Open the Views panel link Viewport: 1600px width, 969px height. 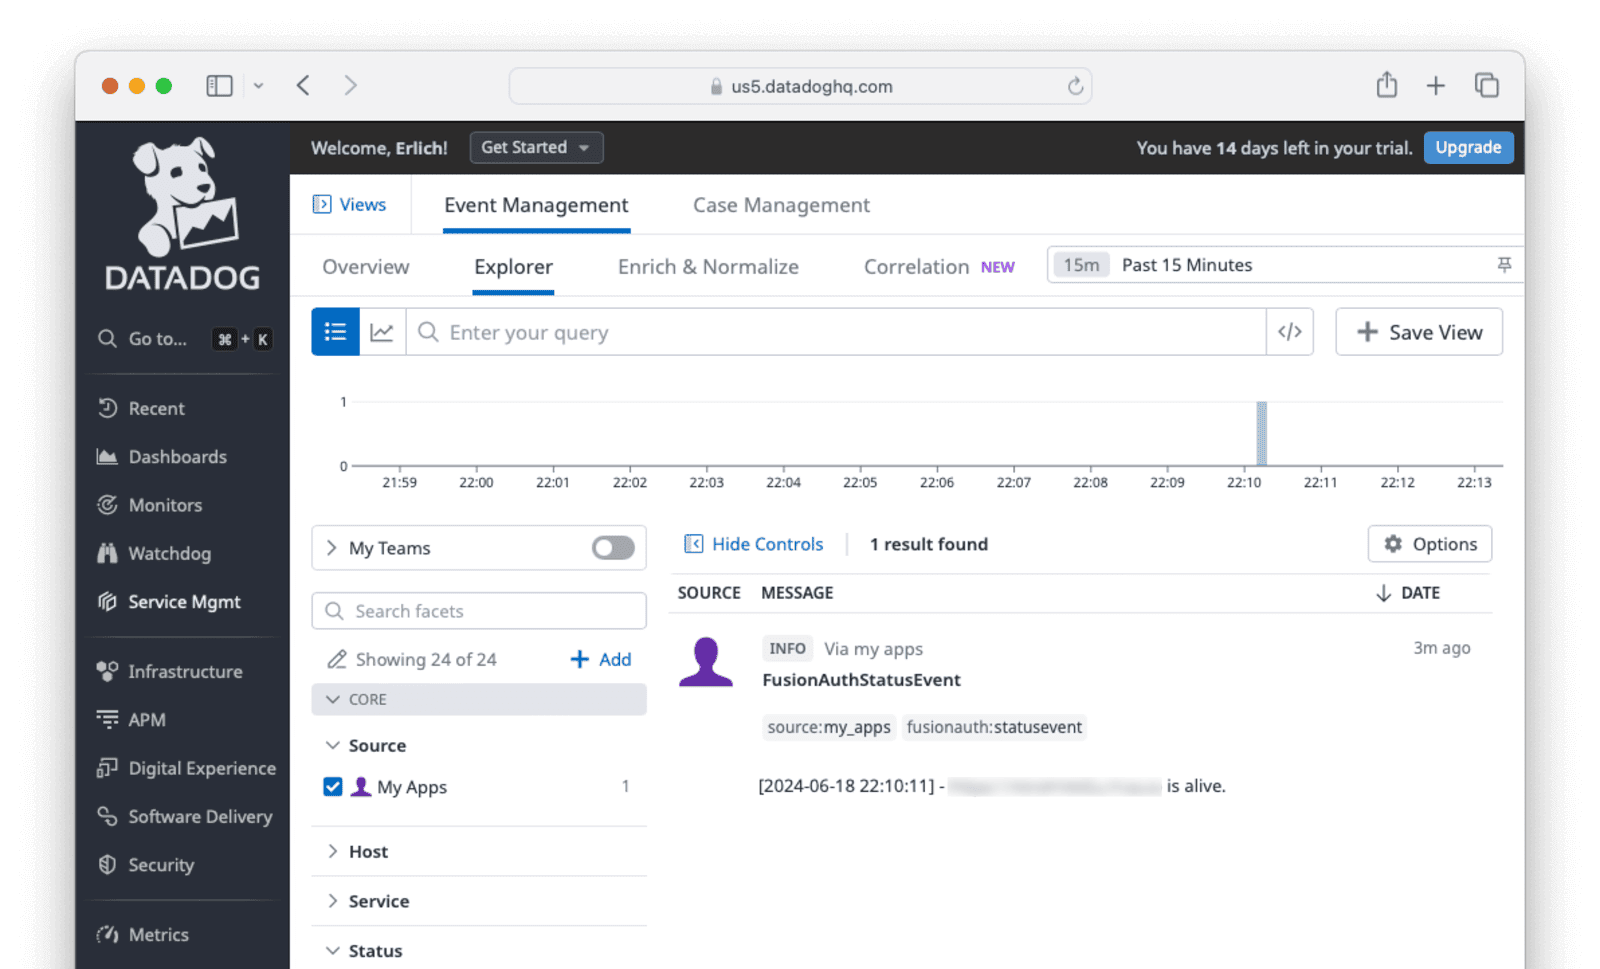[x=349, y=205]
